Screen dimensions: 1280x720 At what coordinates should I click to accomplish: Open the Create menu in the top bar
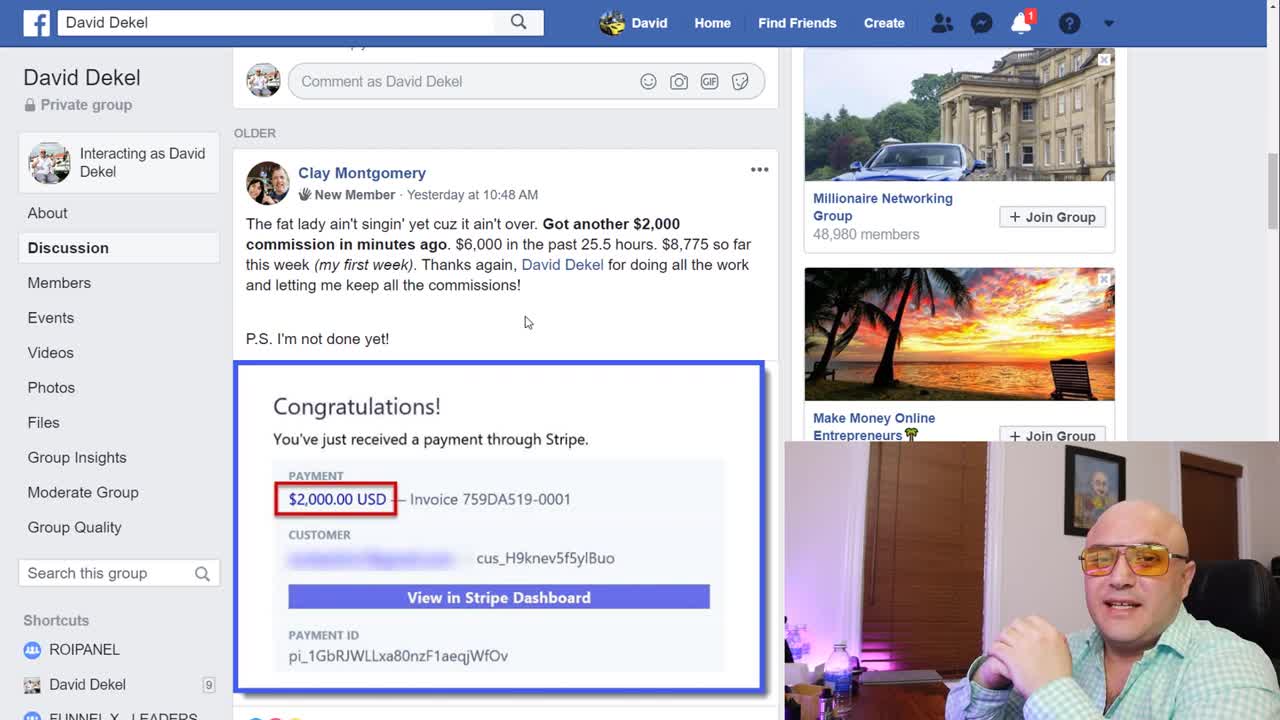click(x=884, y=23)
